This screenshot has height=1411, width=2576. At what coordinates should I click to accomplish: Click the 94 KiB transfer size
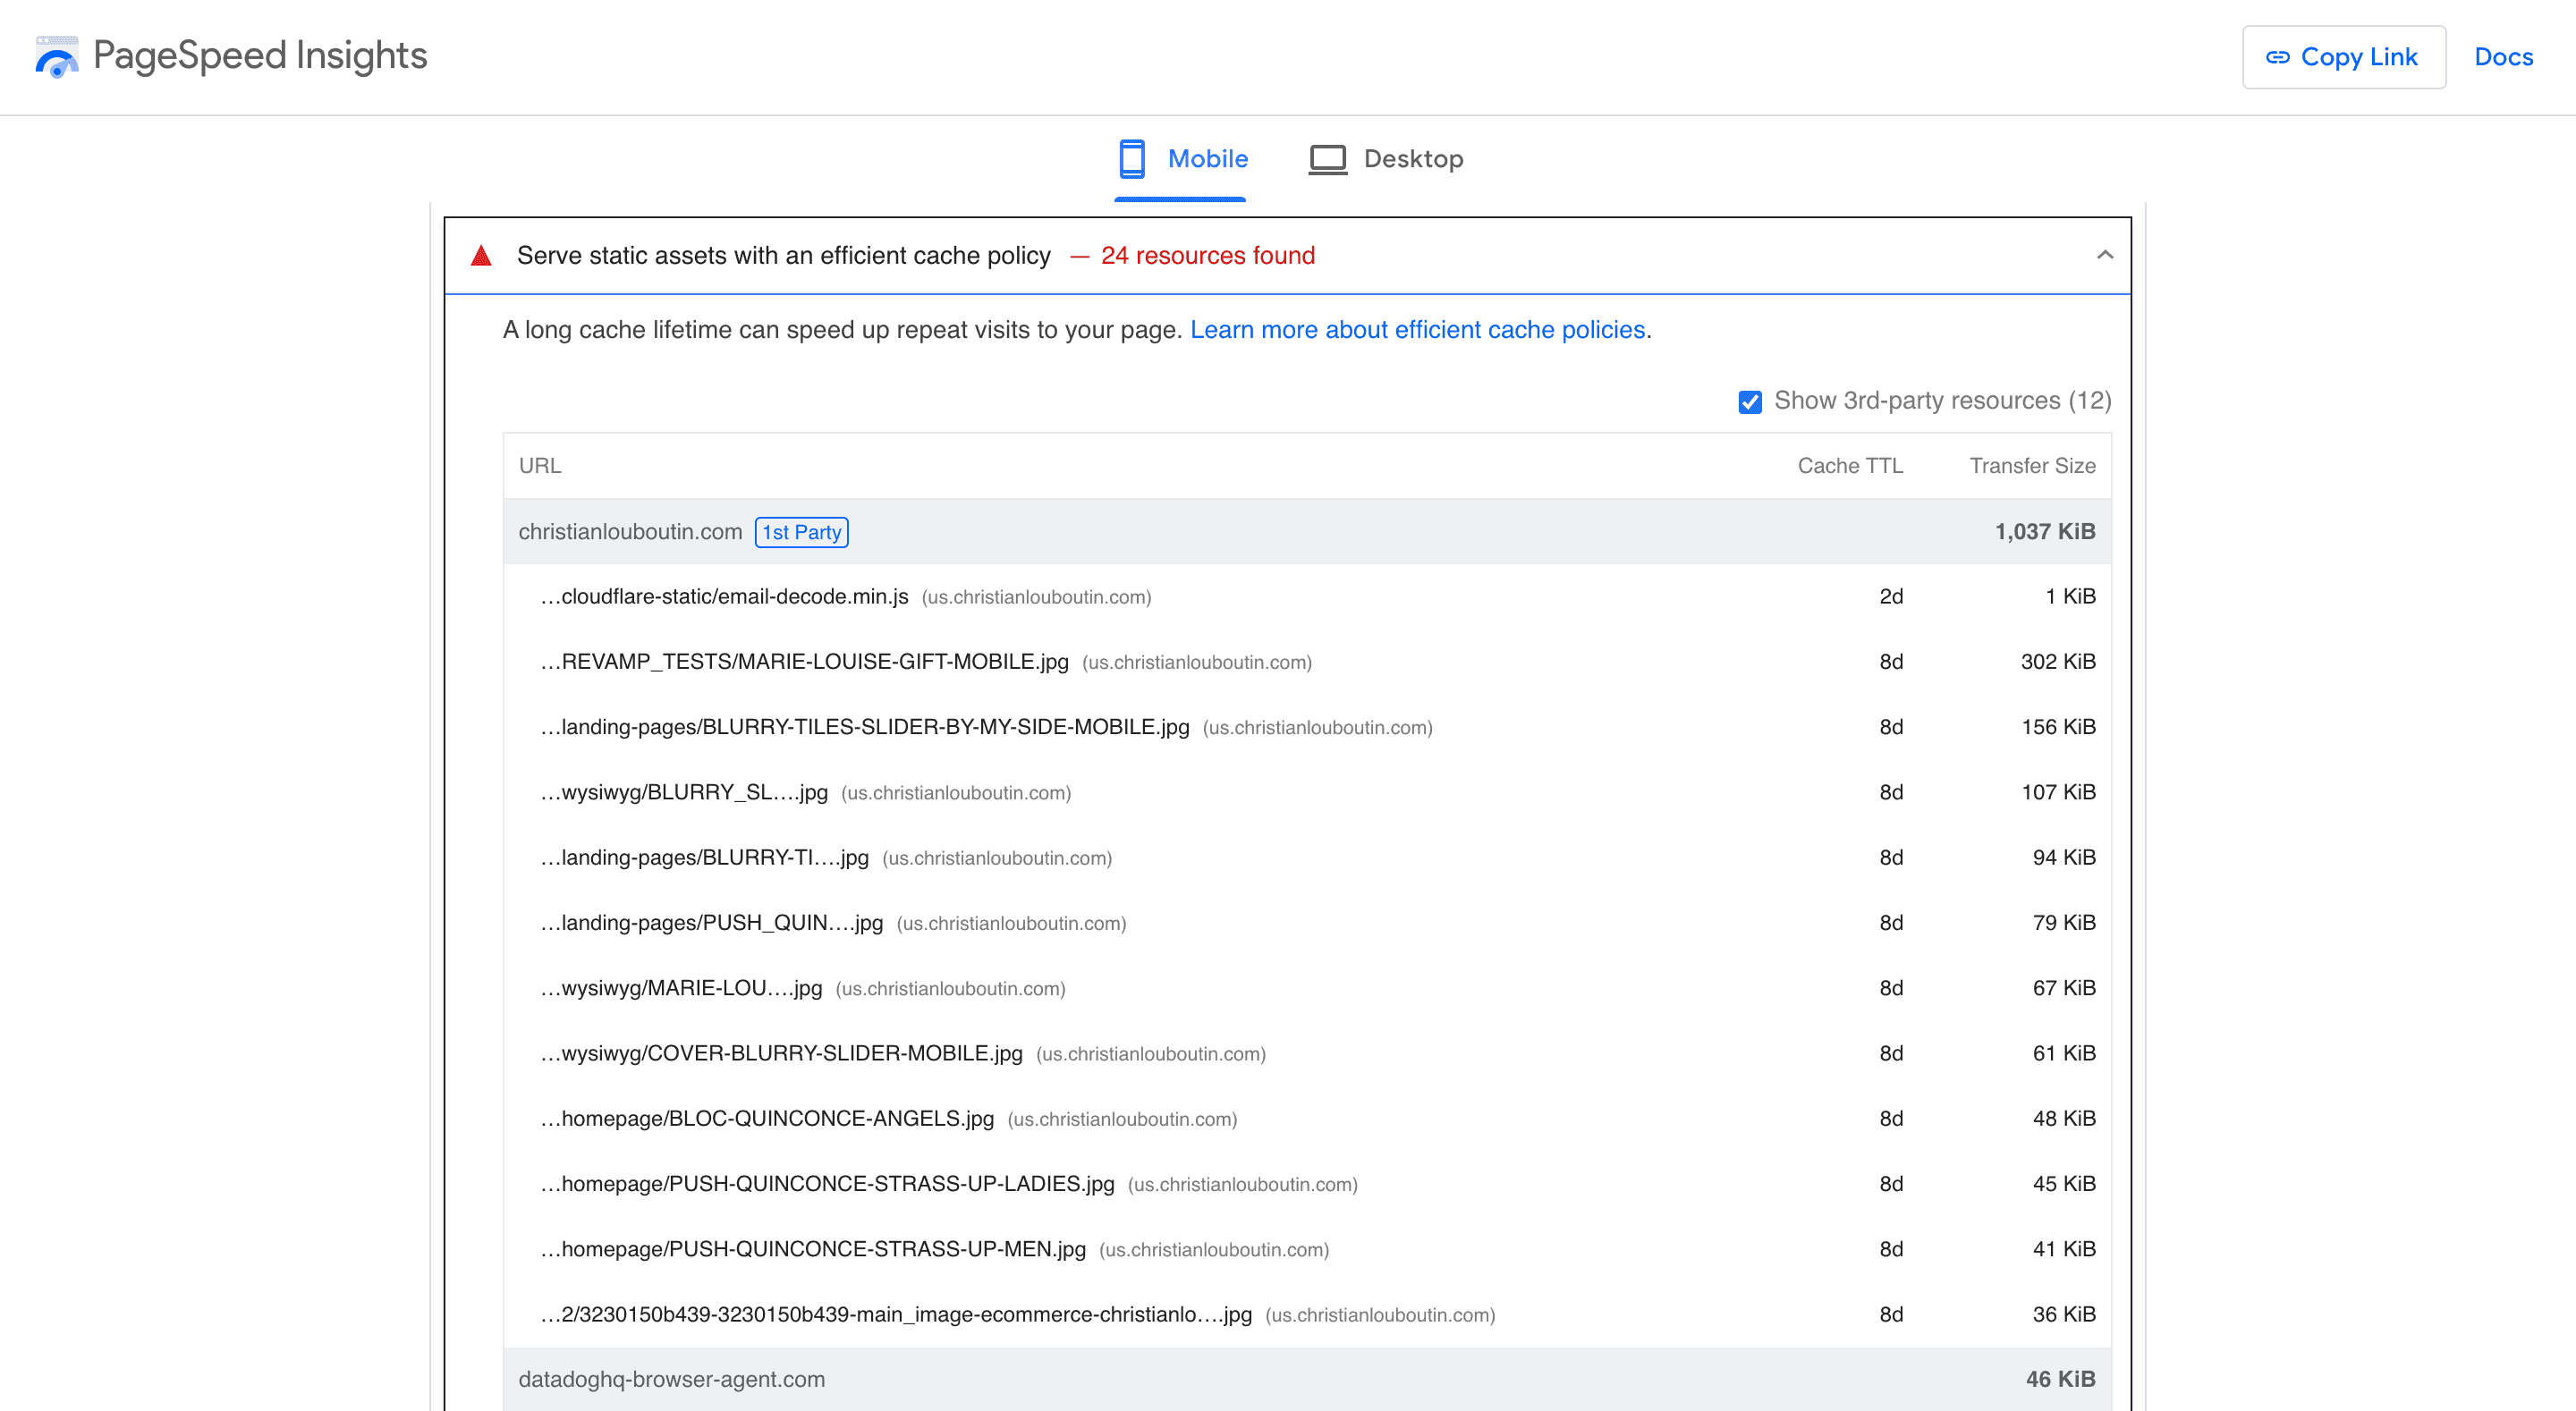(x=2064, y=857)
